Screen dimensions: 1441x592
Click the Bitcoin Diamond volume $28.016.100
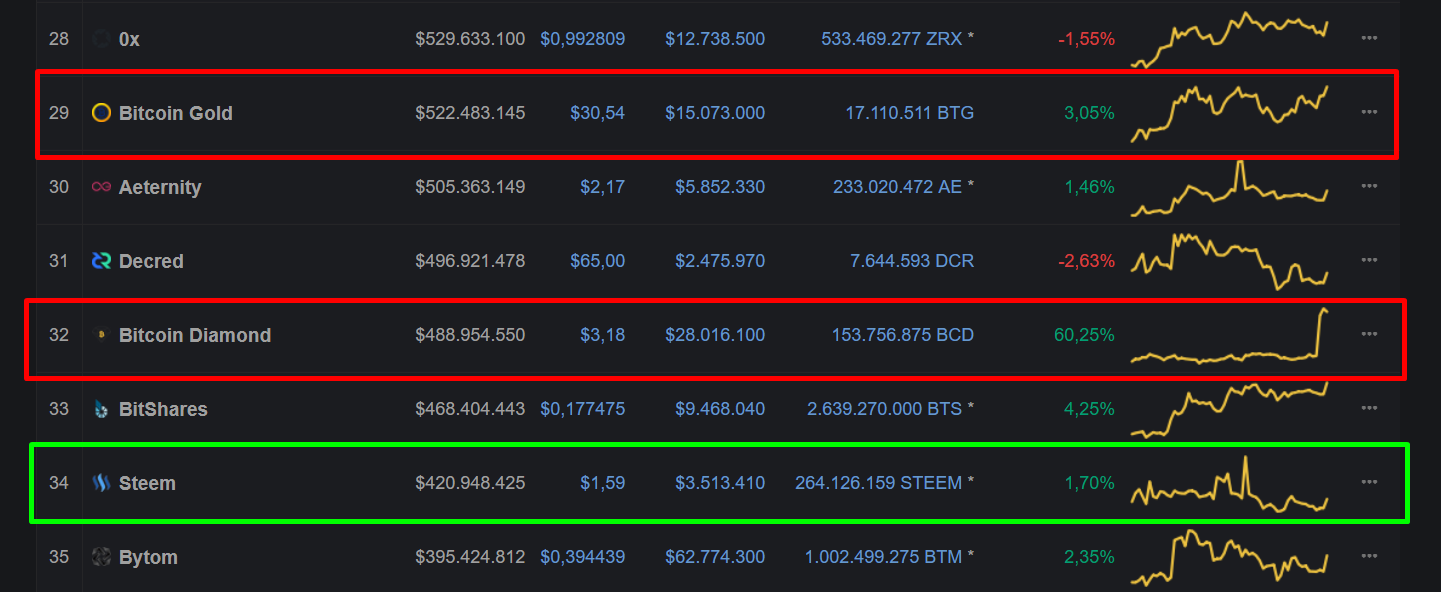(715, 335)
